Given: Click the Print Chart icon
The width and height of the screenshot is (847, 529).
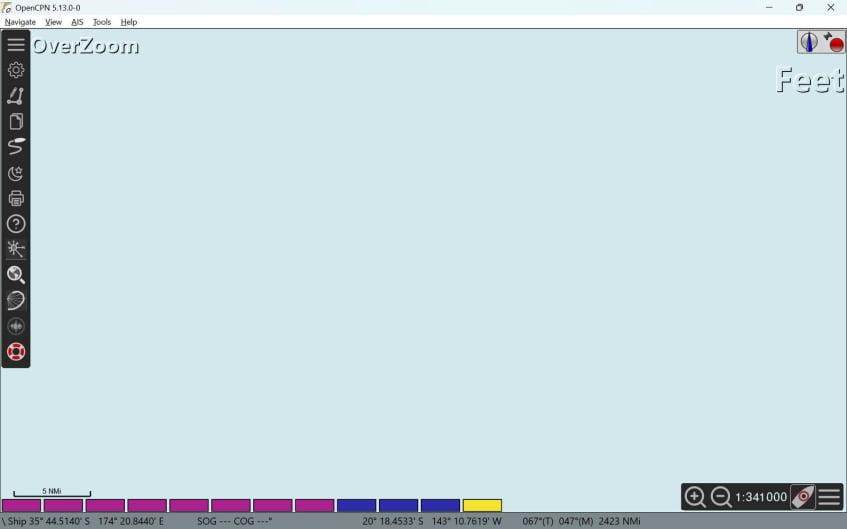Looking at the screenshot, I should click(16, 198).
